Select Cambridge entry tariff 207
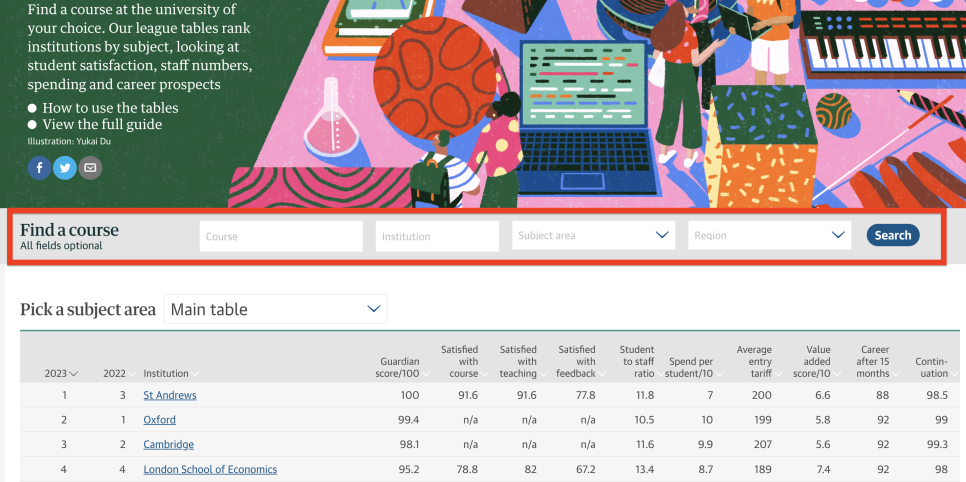966x482 pixels. coord(761,444)
